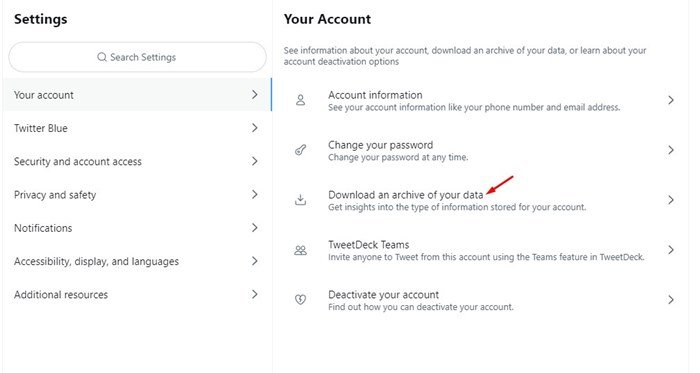Open the Notifications settings category
Screen dimensions: 700x373
pyautogui.click(x=137, y=228)
